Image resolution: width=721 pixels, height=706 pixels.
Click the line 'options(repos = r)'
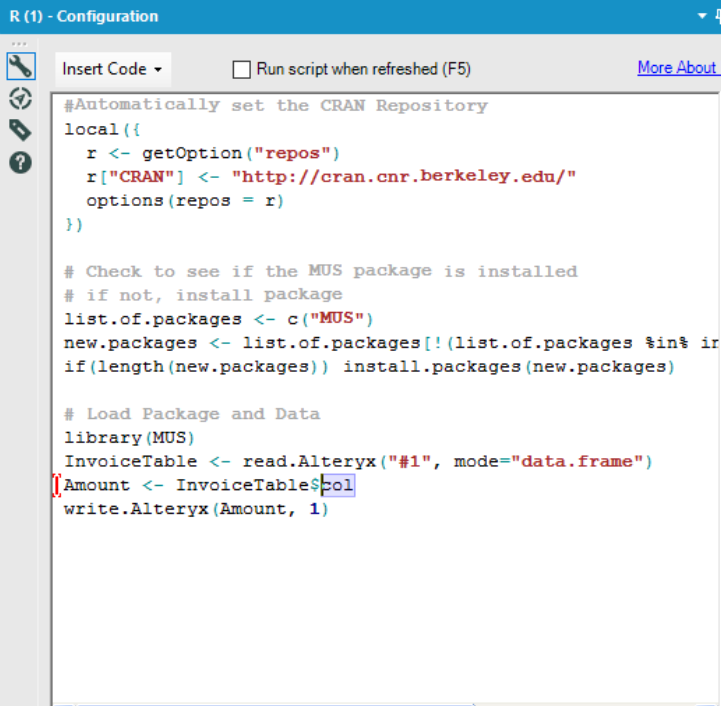click(185, 201)
